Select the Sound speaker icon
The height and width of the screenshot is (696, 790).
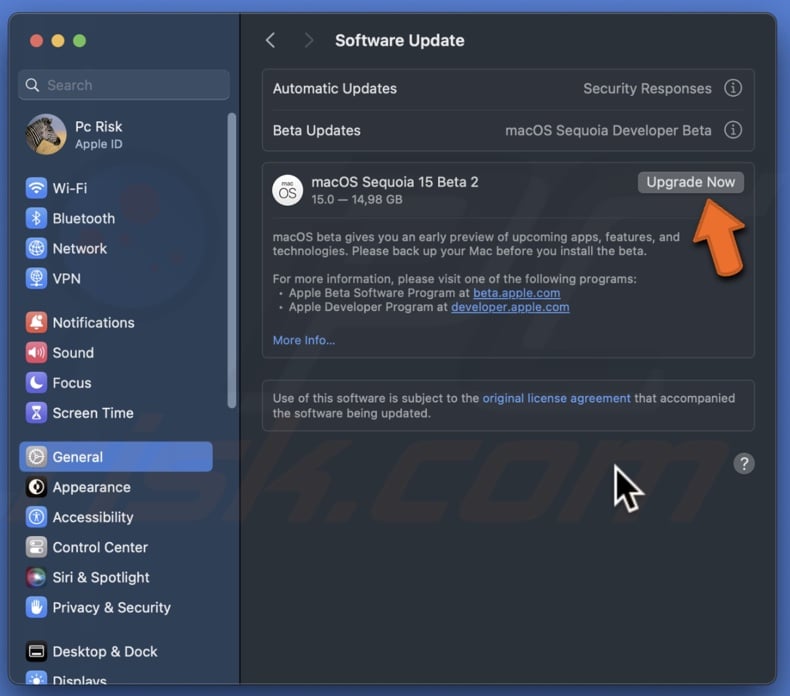coord(36,353)
